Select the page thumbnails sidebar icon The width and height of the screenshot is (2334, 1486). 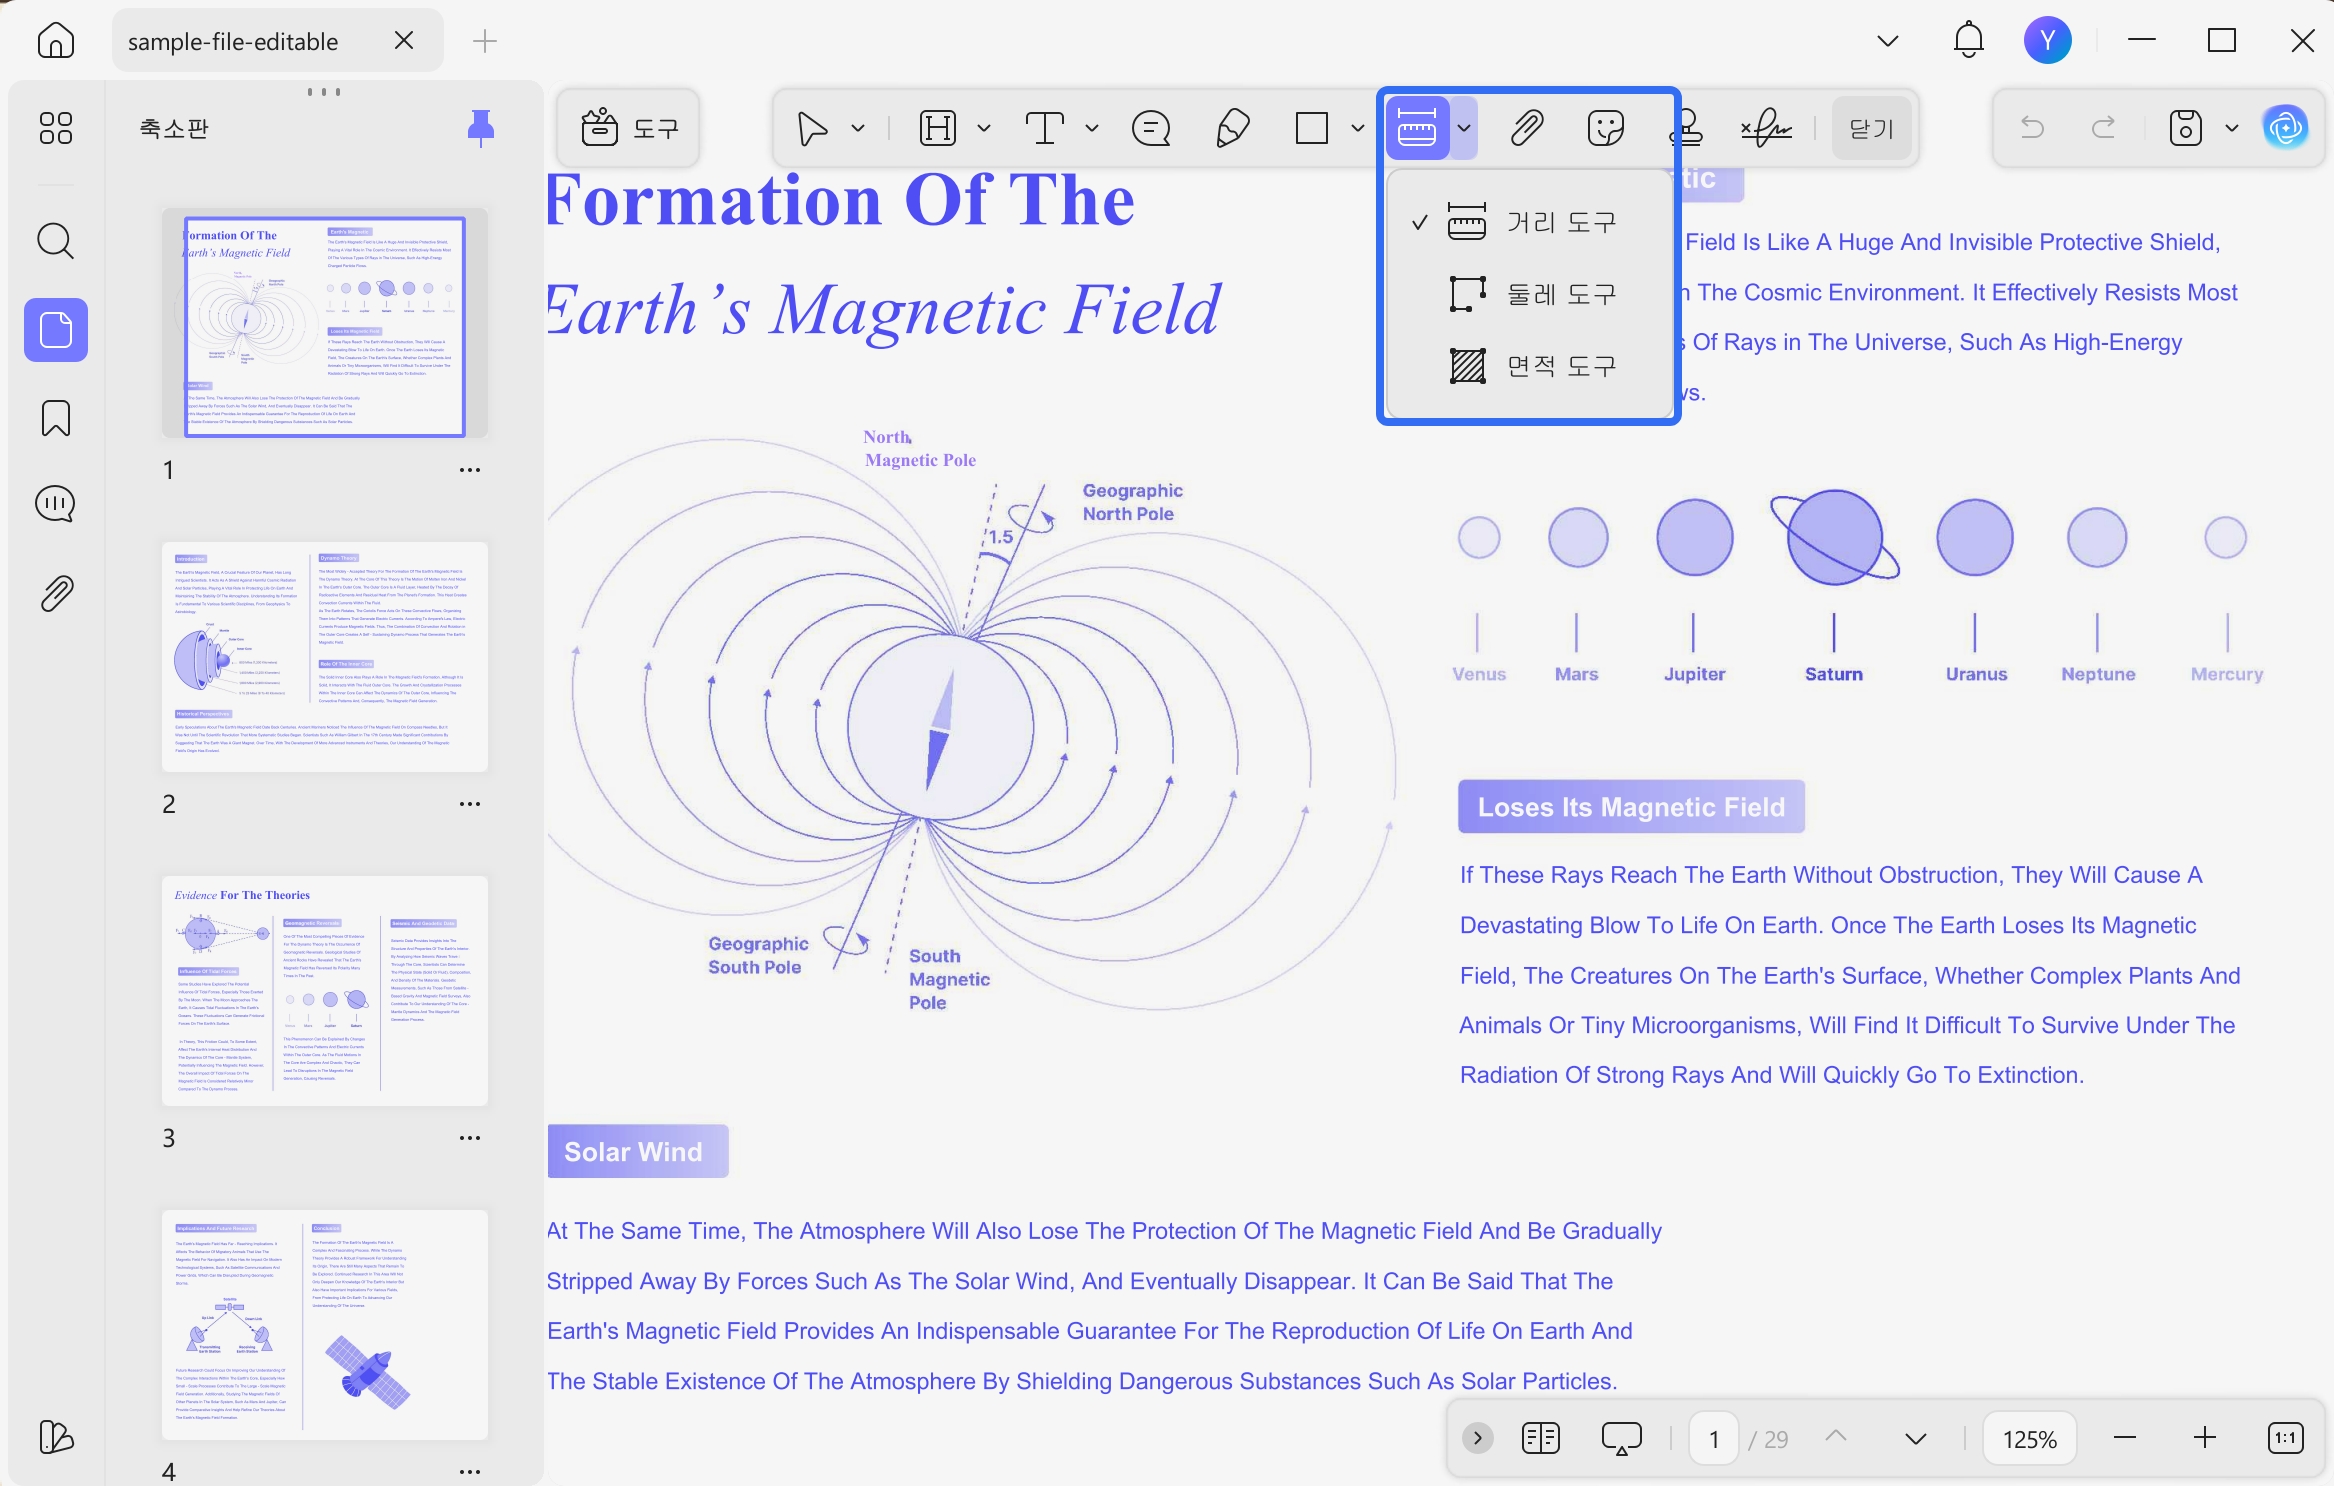tap(56, 330)
